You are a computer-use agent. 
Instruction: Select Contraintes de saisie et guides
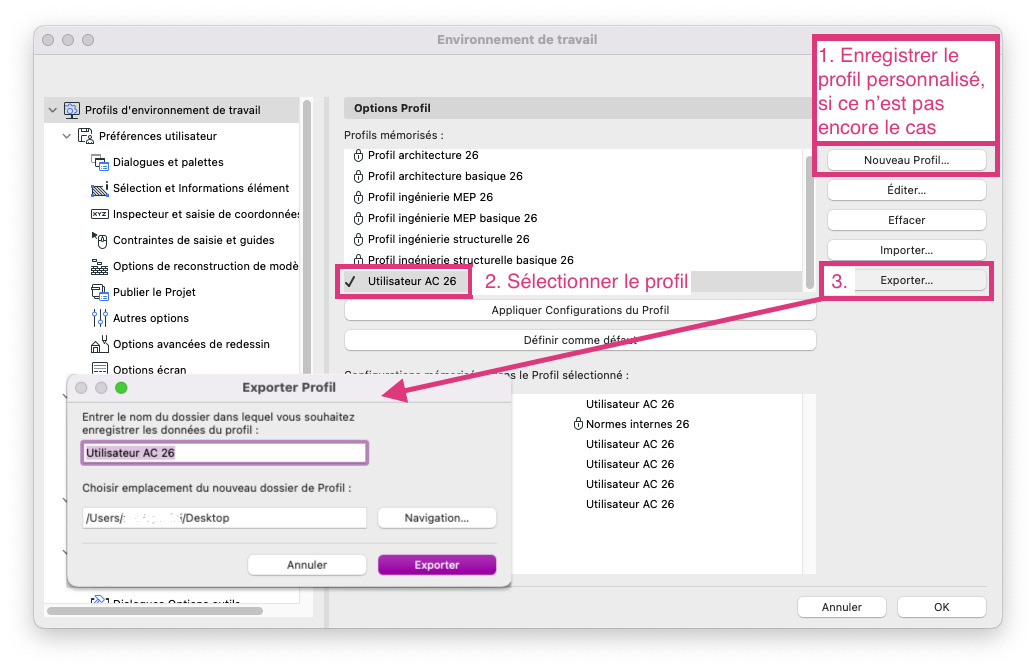[194, 240]
